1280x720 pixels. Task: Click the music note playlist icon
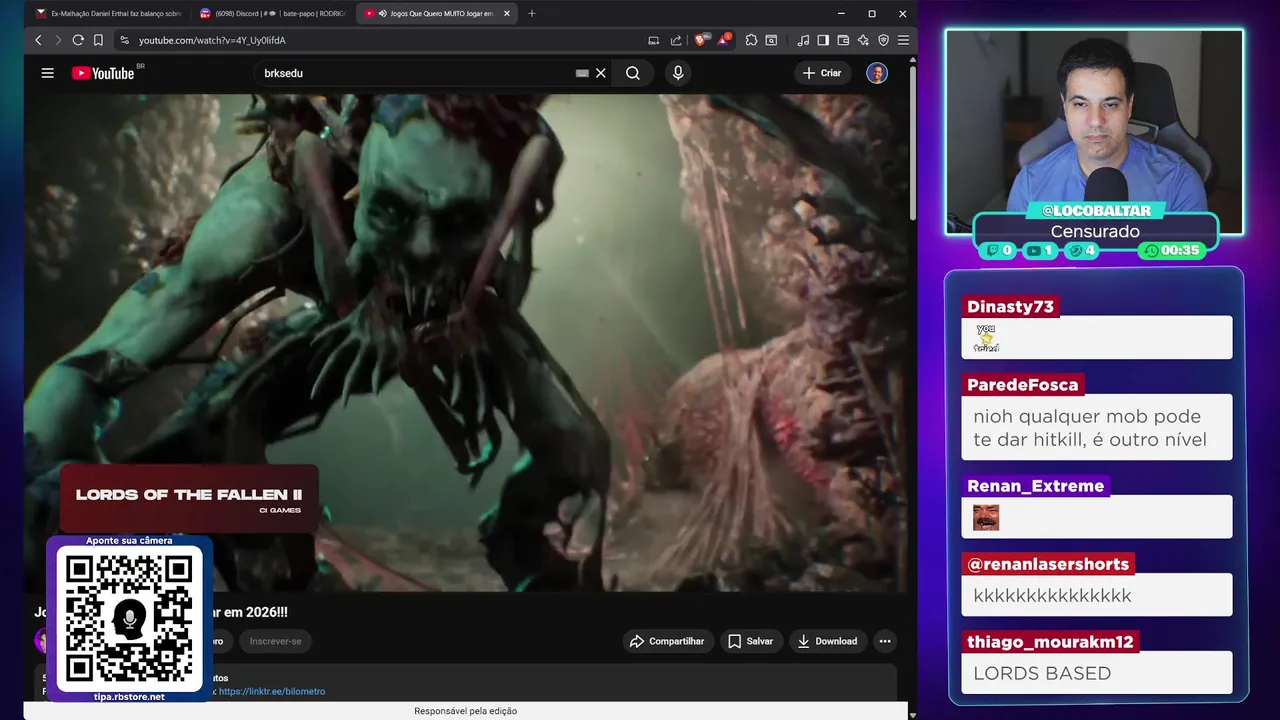(x=803, y=40)
